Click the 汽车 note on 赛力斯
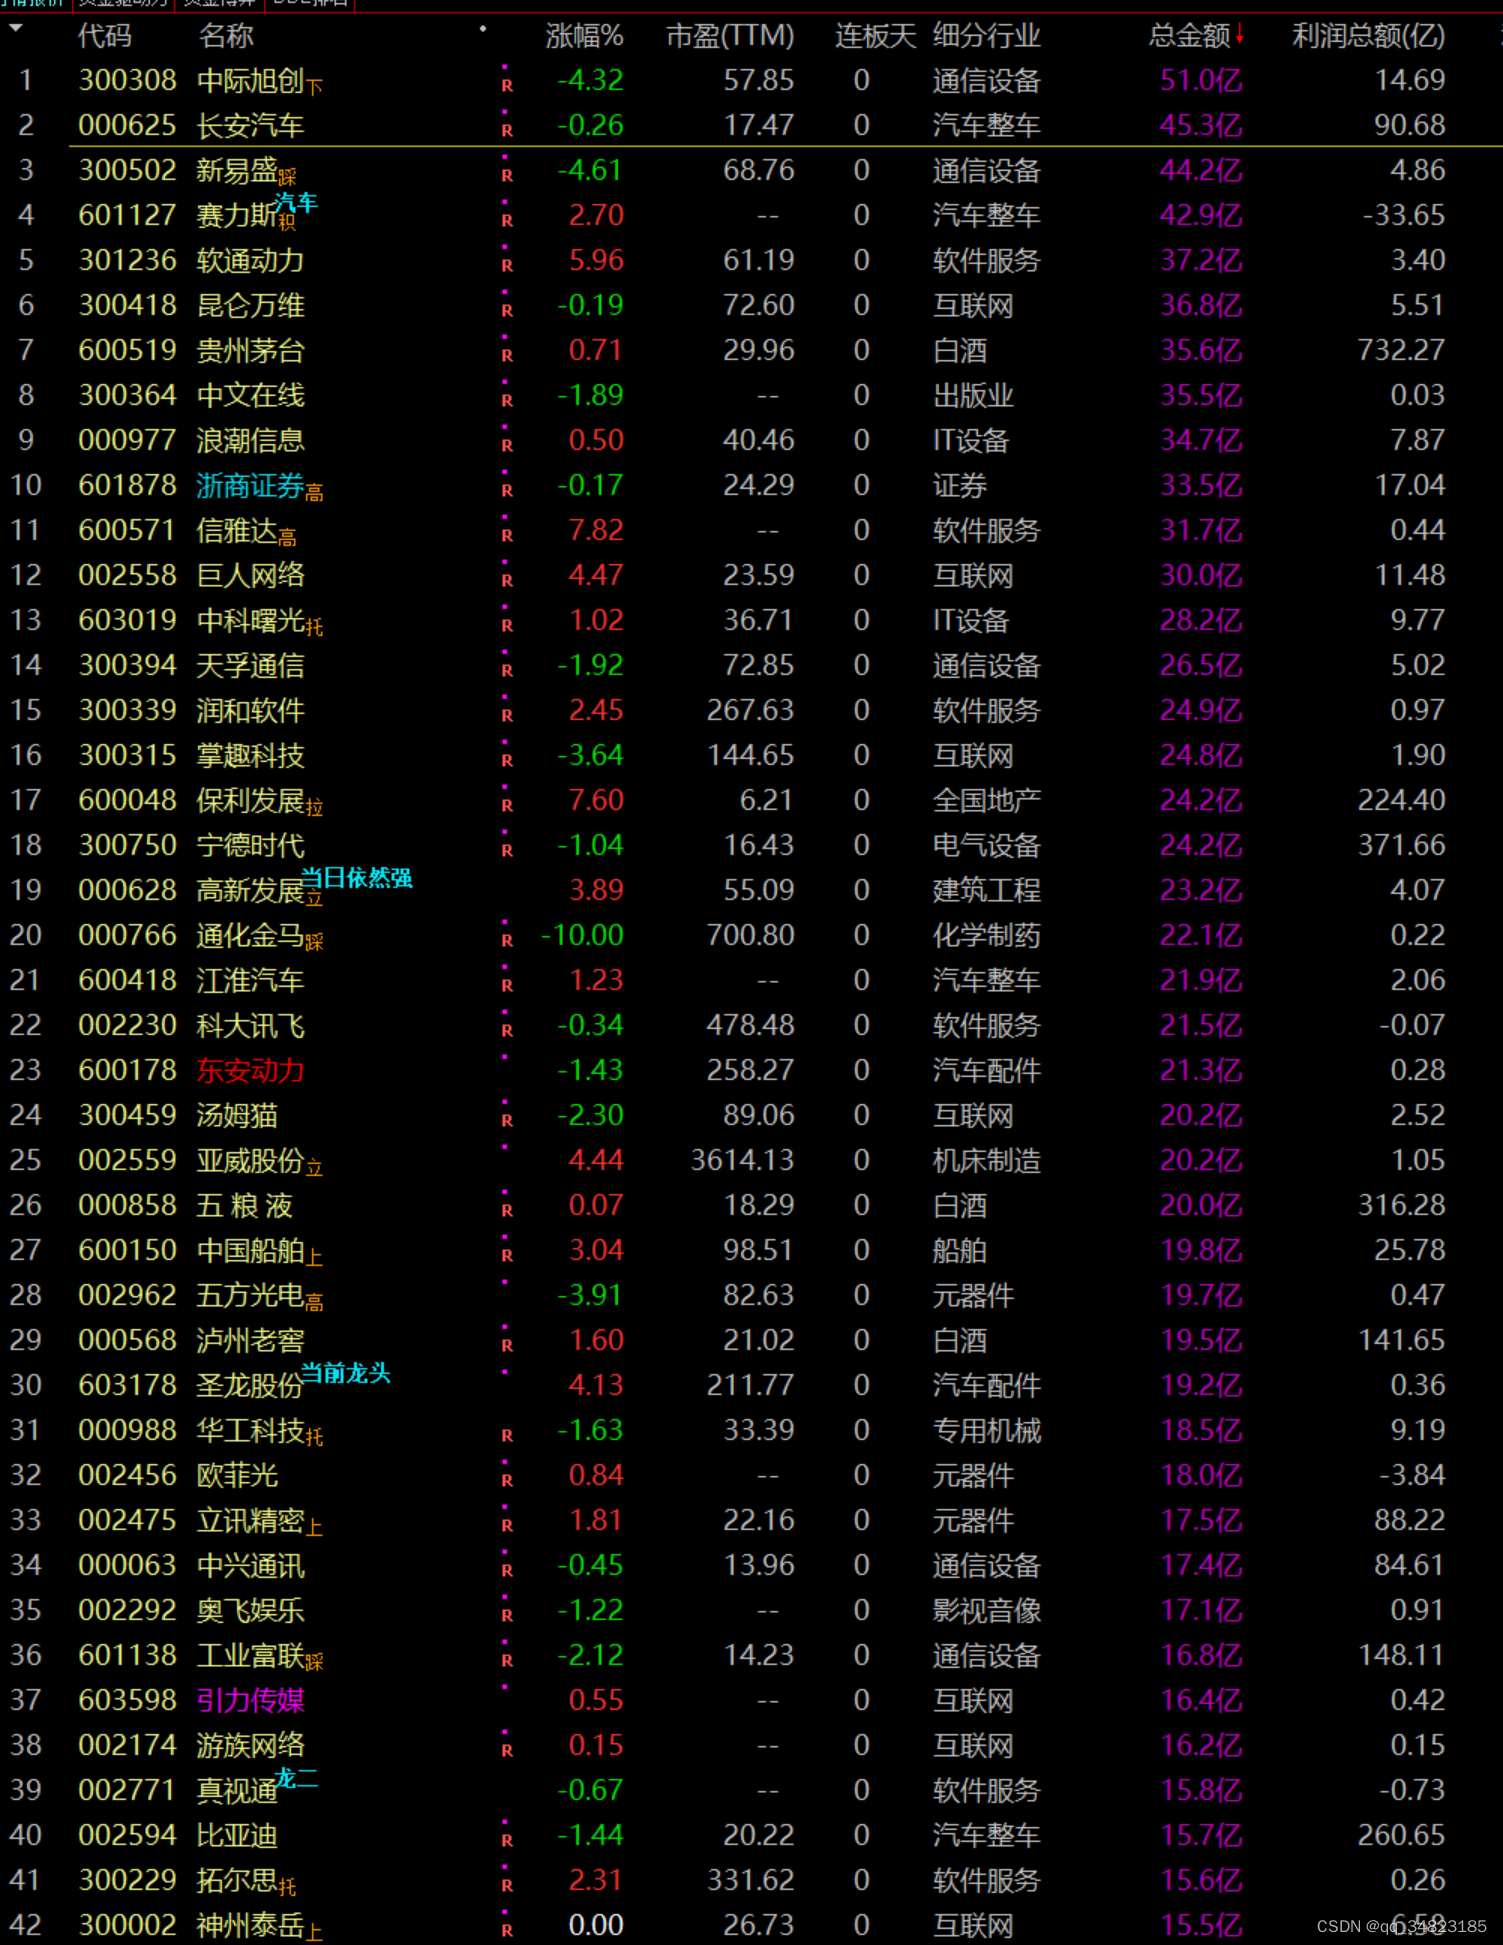The image size is (1503, 1945). click(296, 203)
